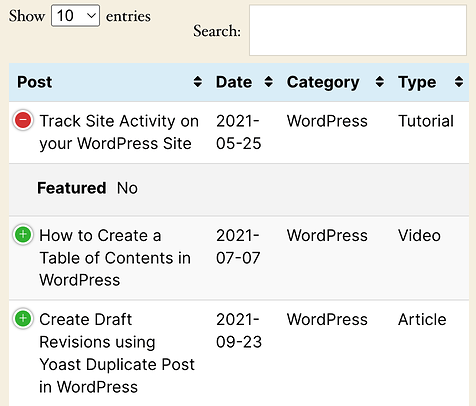
Task: Click the Article type cell
Action: (x=422, y=320)
